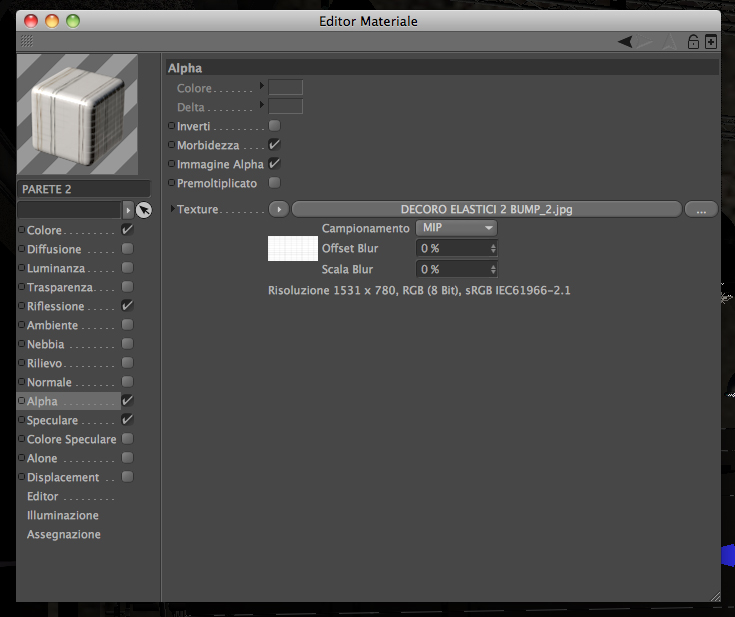Click the white texture preview thumbnail
735x617 pixels.
point(293,248)
